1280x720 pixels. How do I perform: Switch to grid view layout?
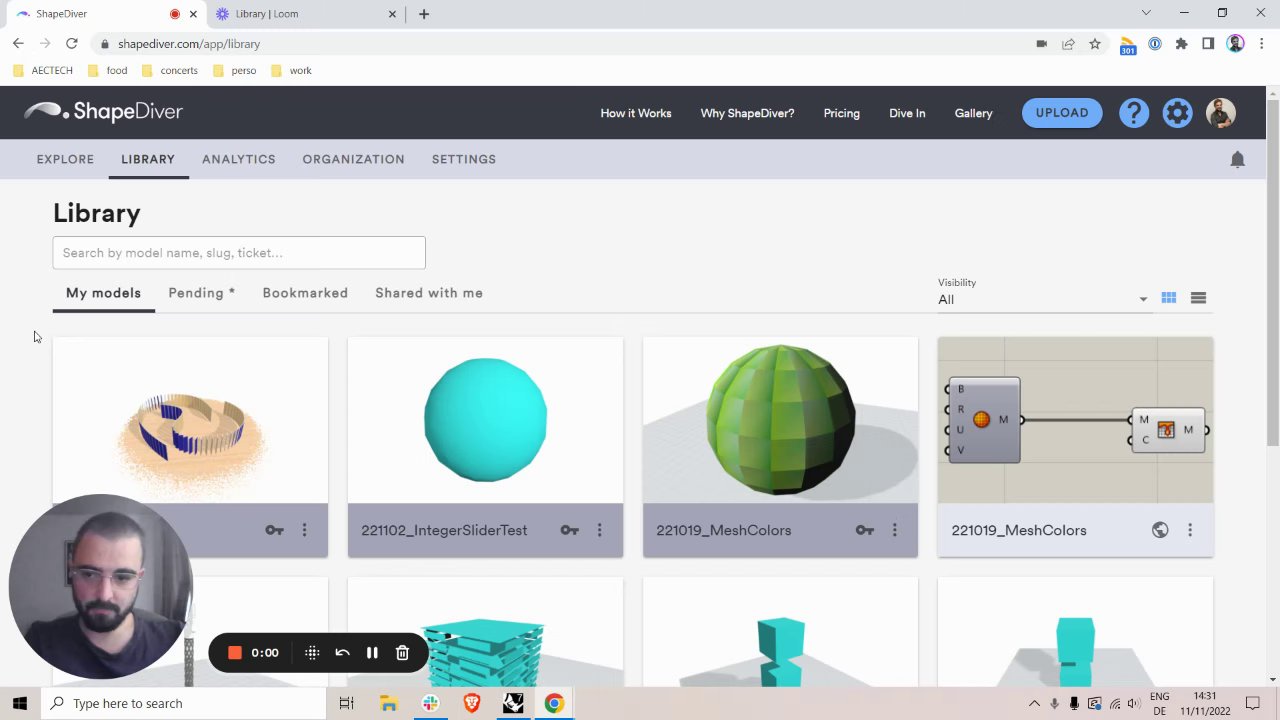click(1168, 298)
